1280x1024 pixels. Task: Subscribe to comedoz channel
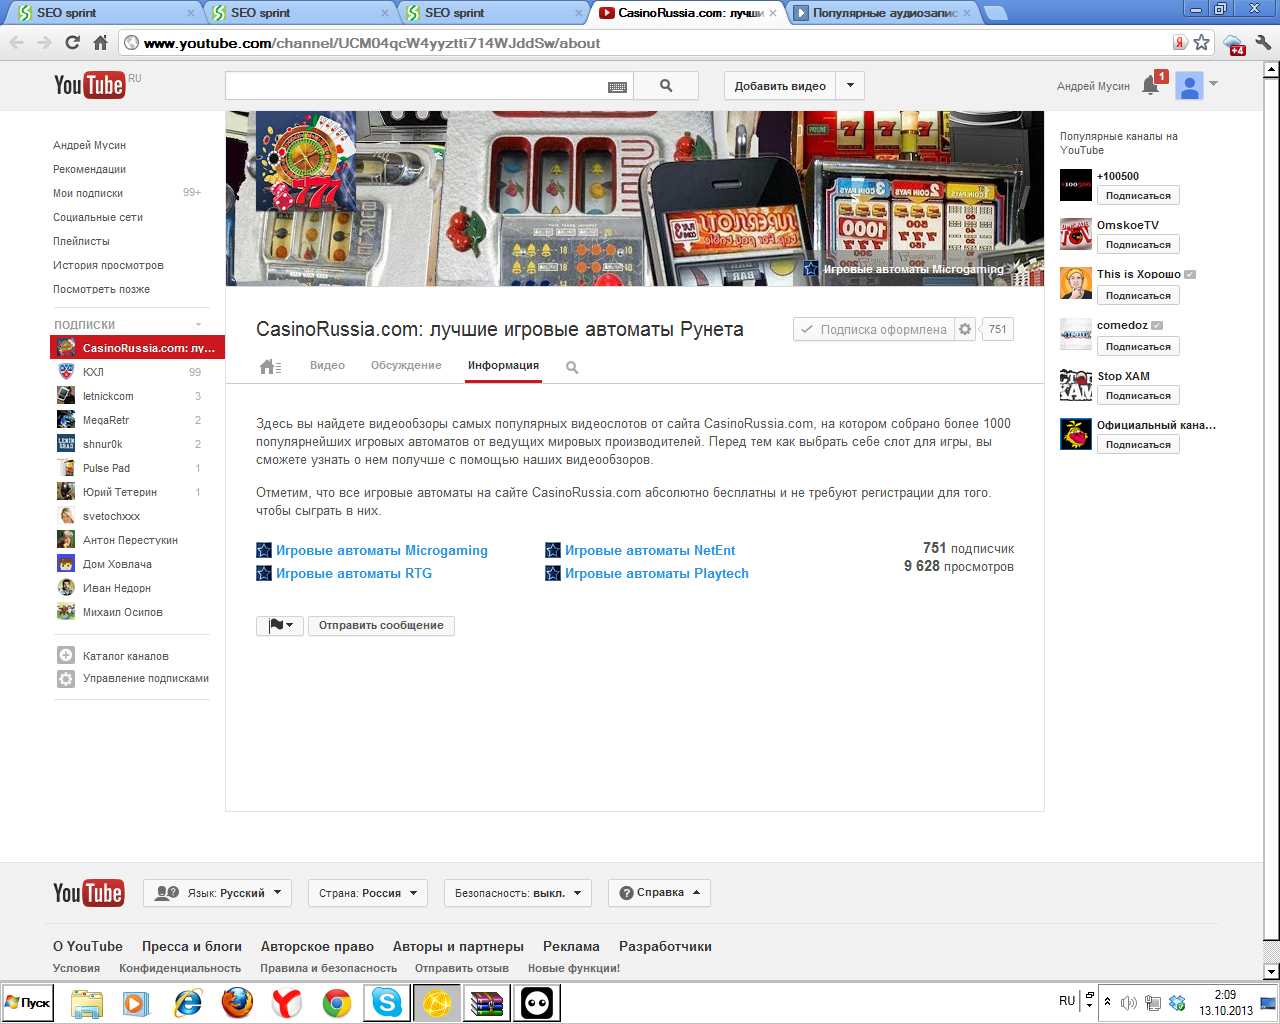coord(1138,347)
